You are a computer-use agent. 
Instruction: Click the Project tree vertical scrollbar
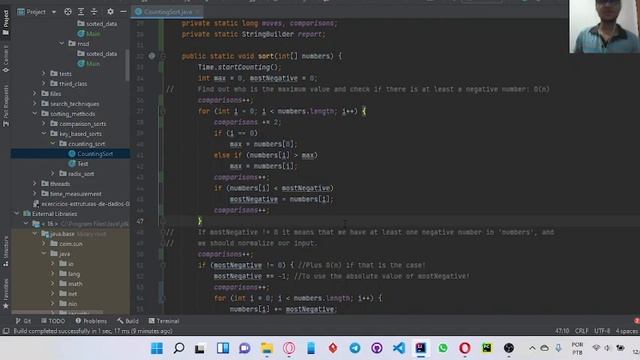click(x=127, y=64)
